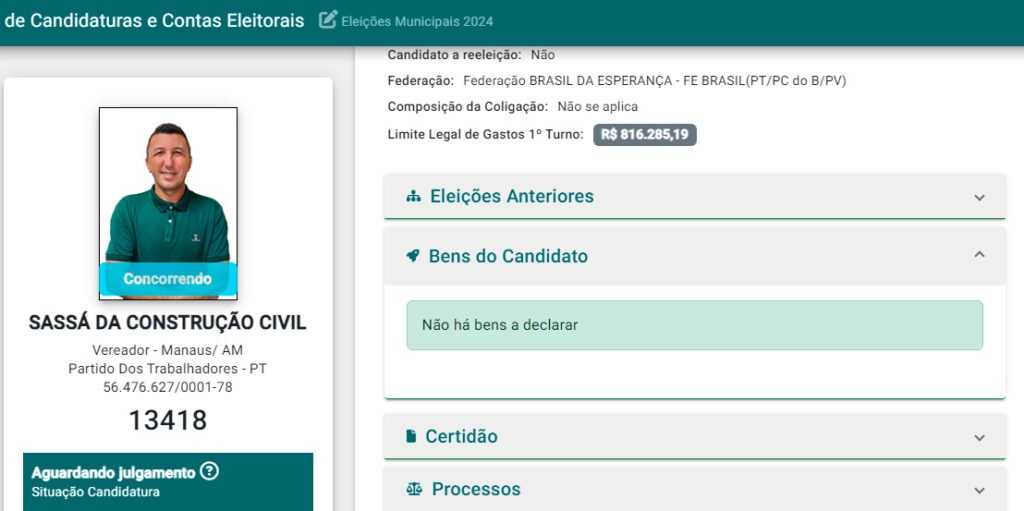Image resolution: width=1024 pixels, height=511 pixels.
Task: Click the sitemap icon beside Eleições Anteriores
Action: (x=414, y=197)
